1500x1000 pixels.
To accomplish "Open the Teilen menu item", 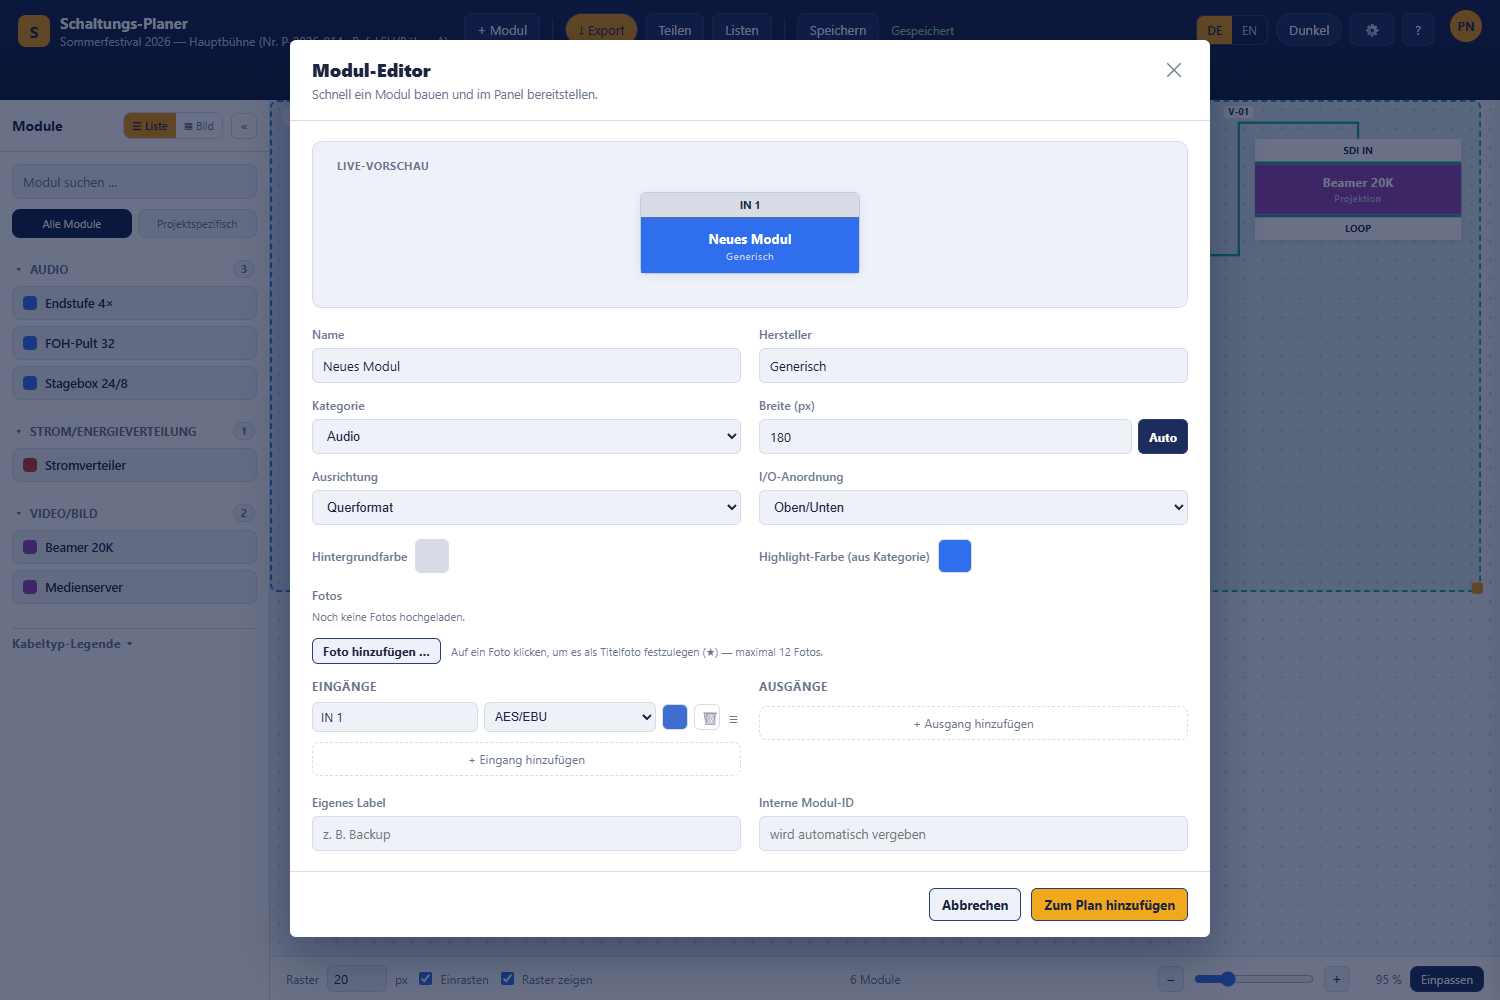I will 675,30.
